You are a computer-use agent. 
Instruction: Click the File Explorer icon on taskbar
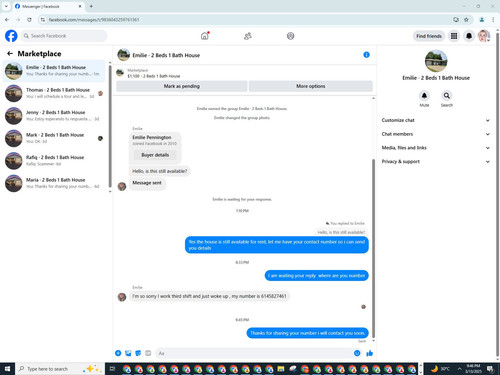click(x=281, y=369)
